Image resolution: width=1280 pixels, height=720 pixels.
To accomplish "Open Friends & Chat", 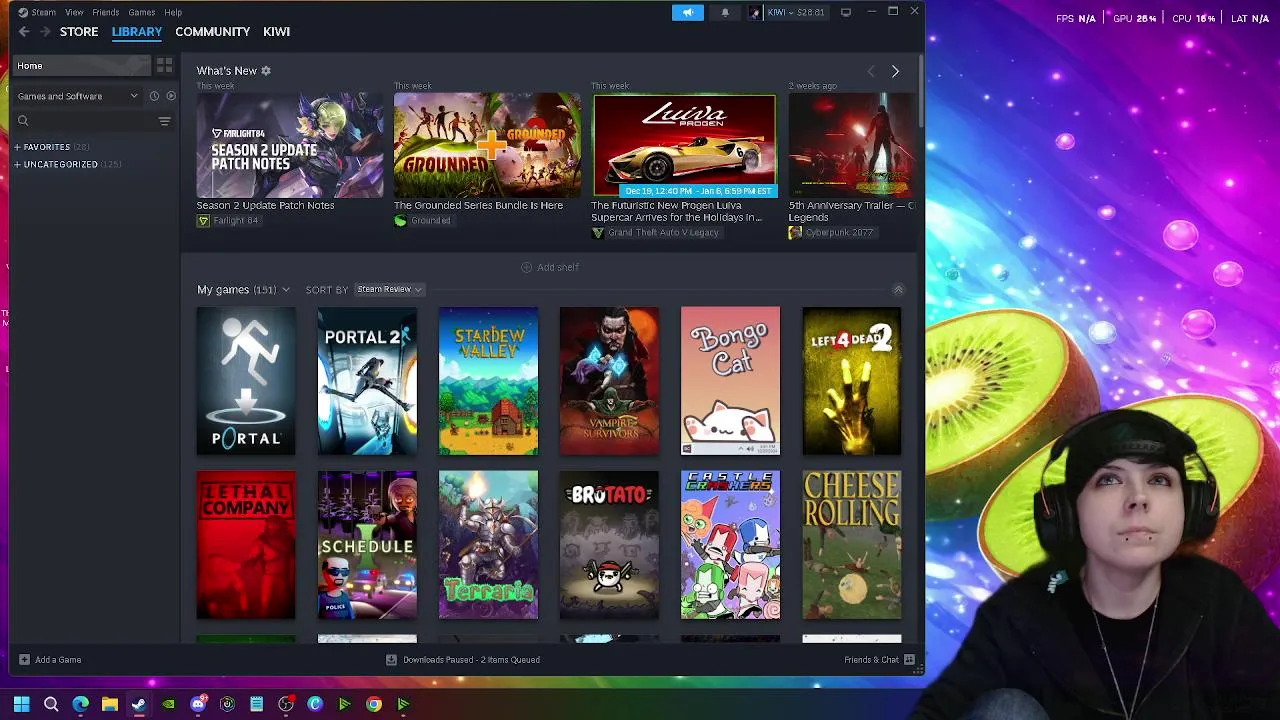I will (879, 660).
